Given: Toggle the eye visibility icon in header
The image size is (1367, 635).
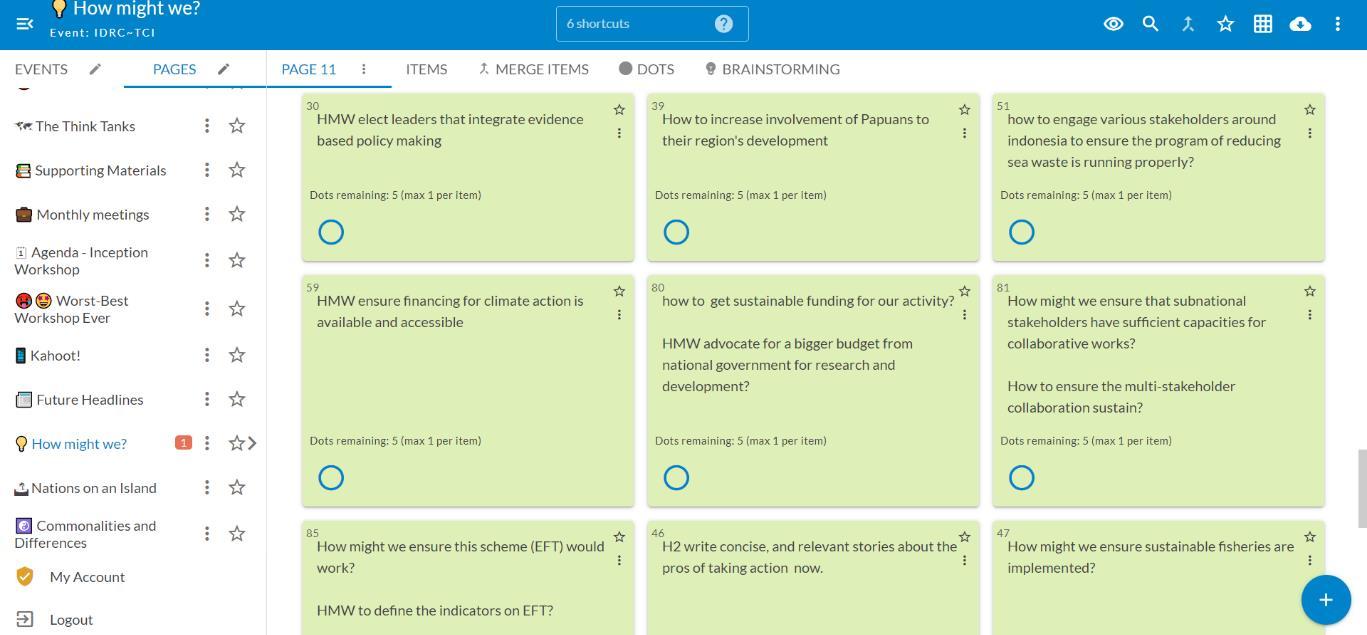Looking at the screenshot, I should coord(1113,24).
